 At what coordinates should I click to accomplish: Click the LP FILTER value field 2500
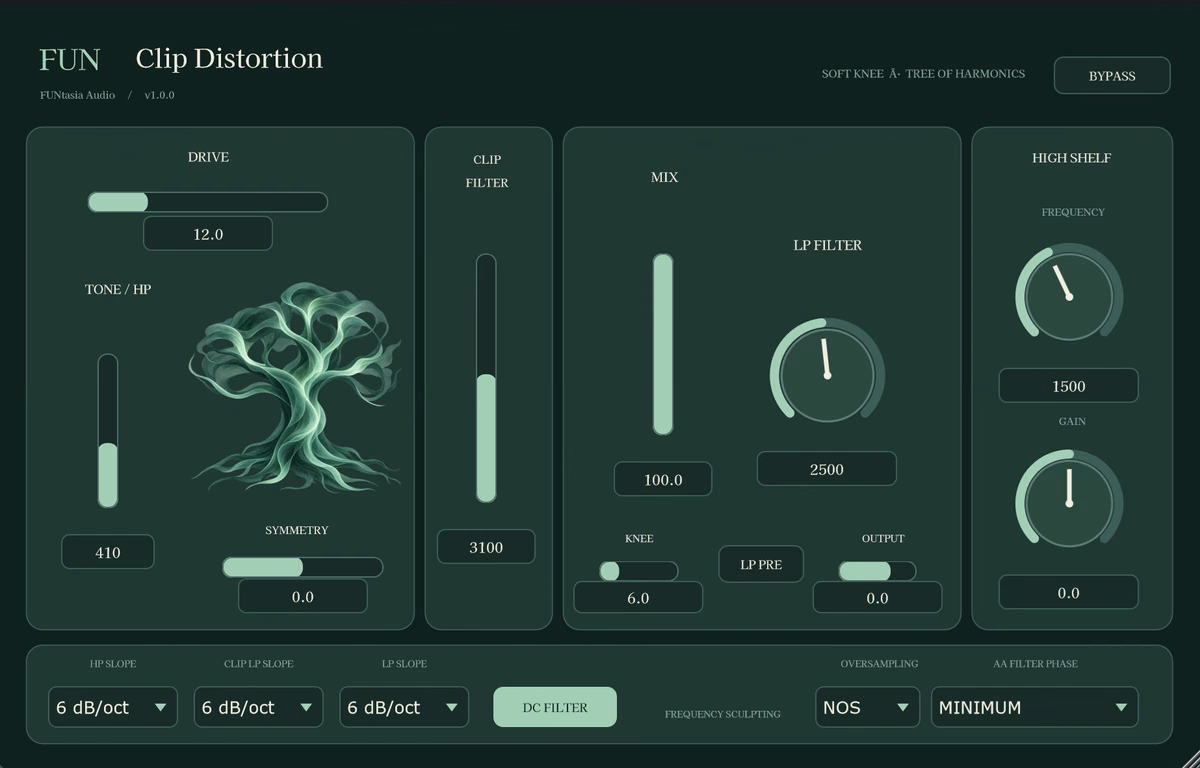[x=827, y=469]
